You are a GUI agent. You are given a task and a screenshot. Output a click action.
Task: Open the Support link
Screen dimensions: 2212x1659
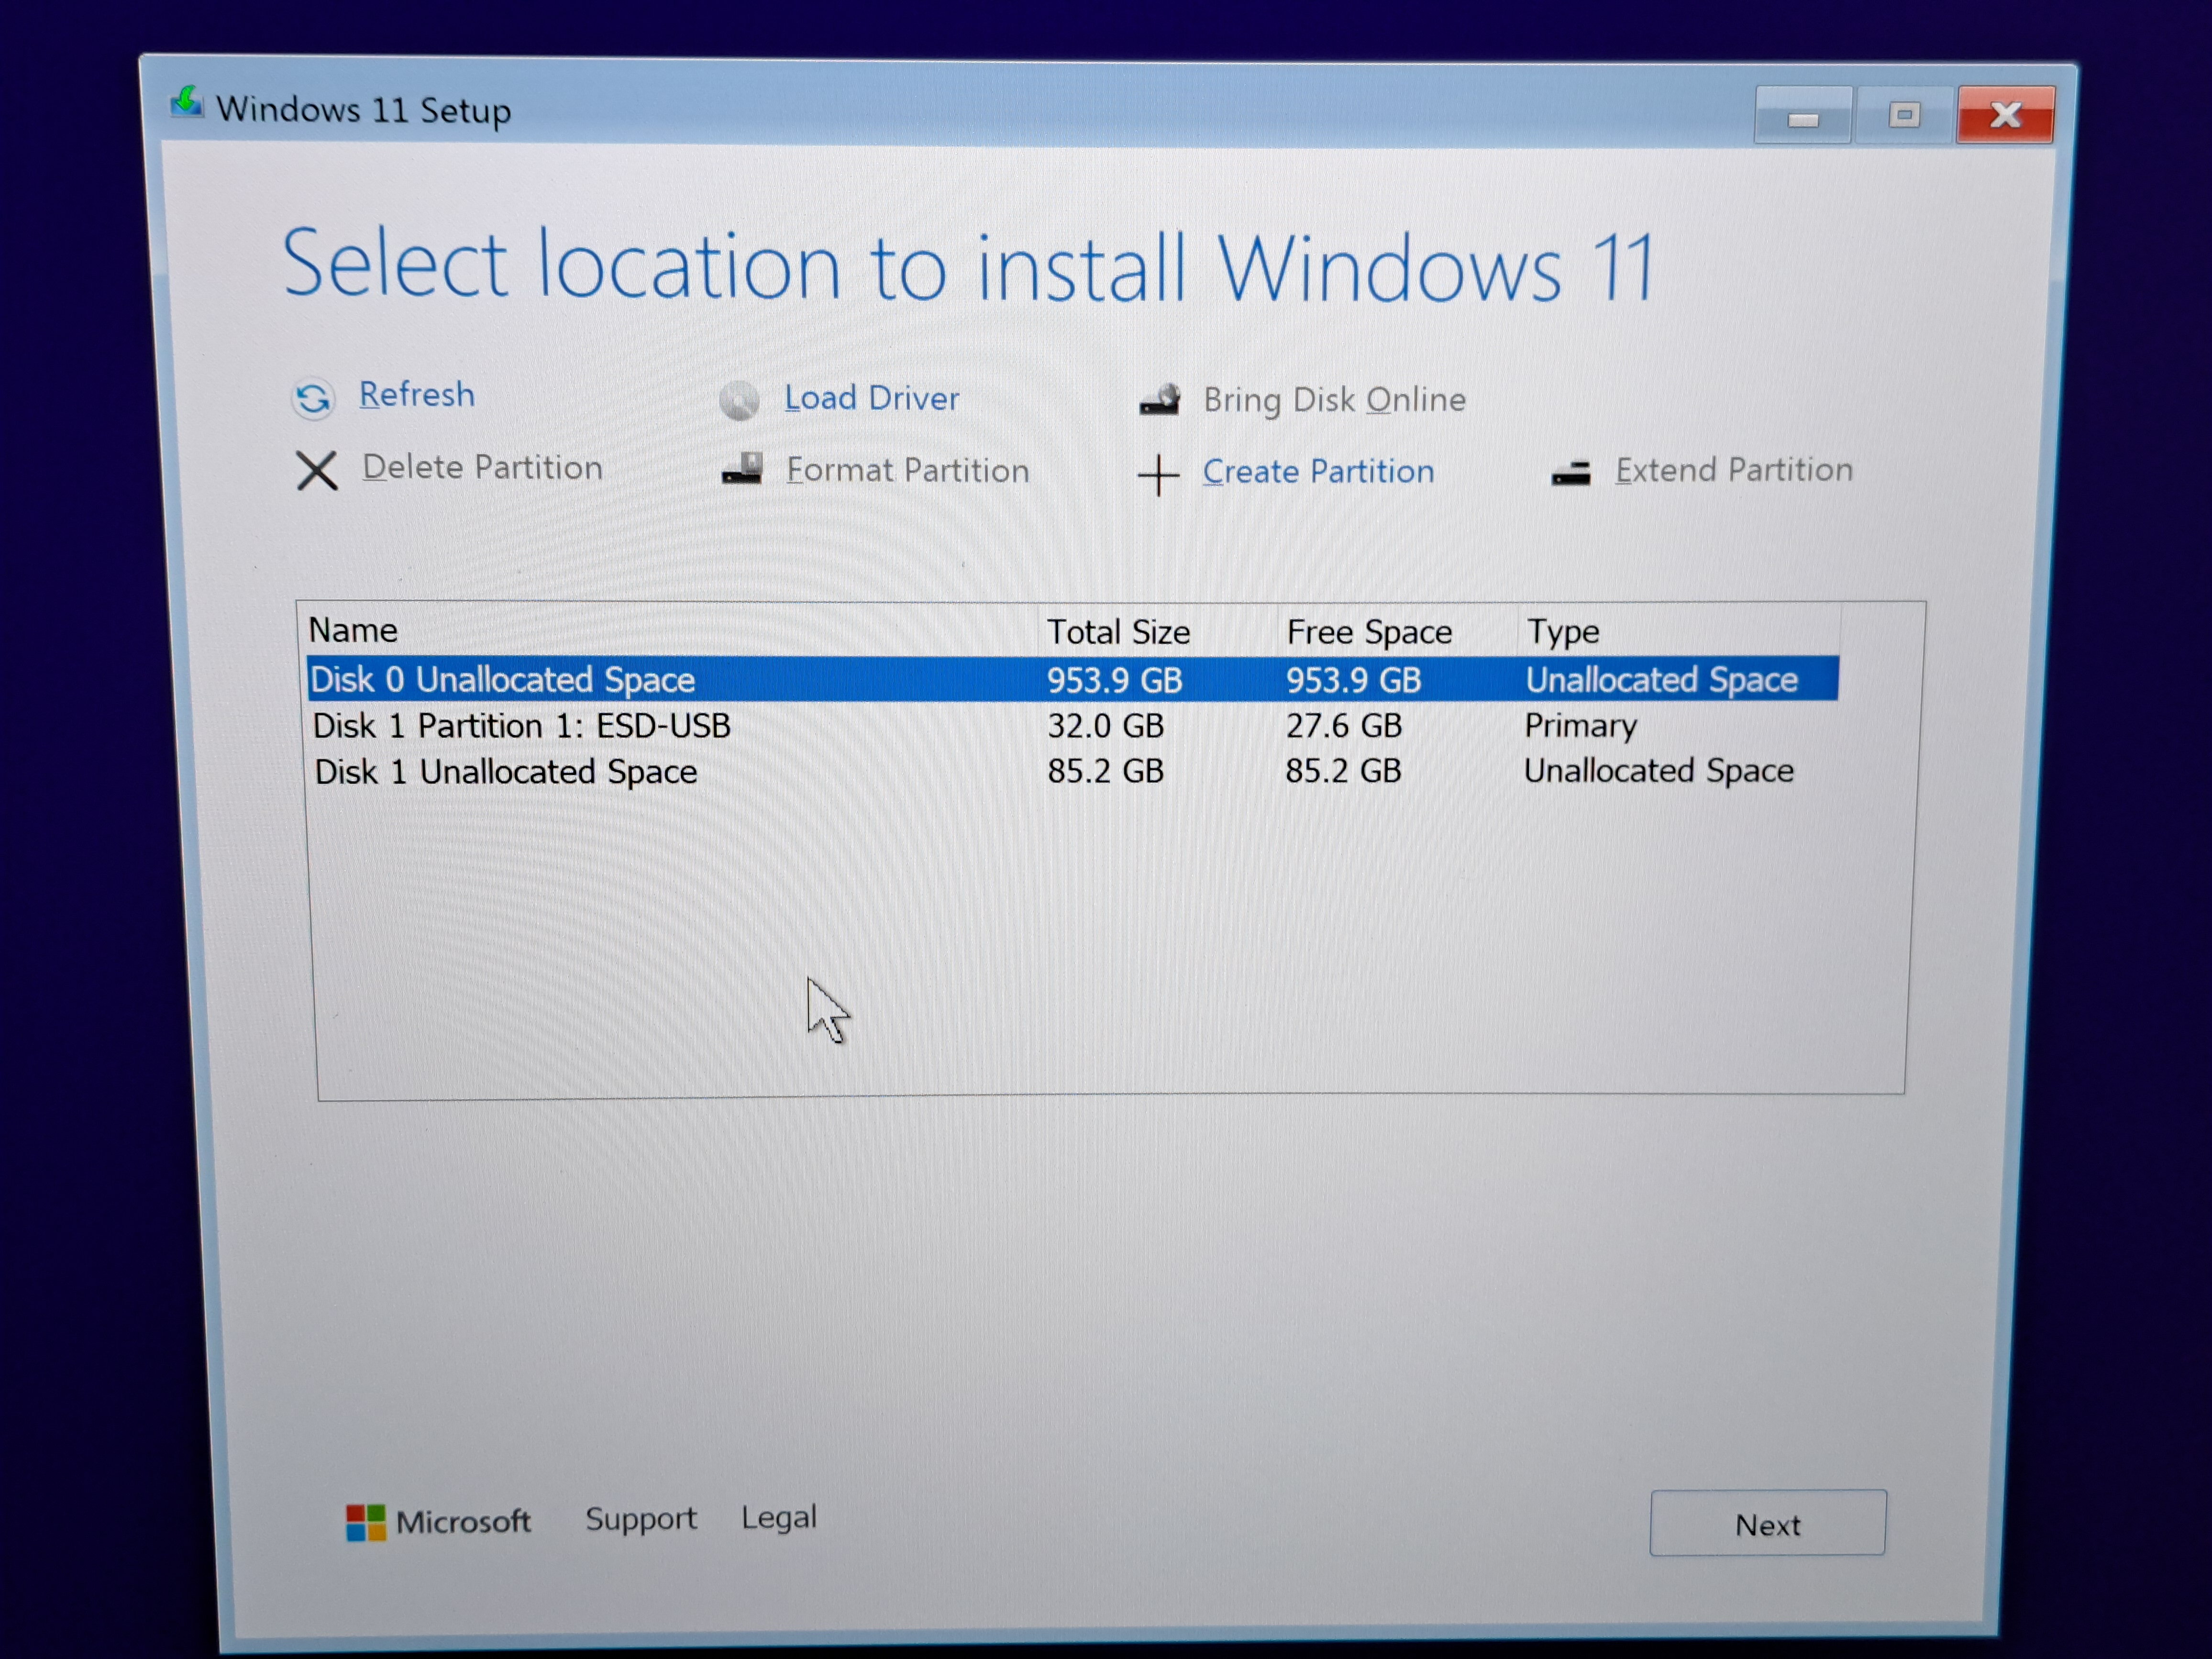(641, 1519)
